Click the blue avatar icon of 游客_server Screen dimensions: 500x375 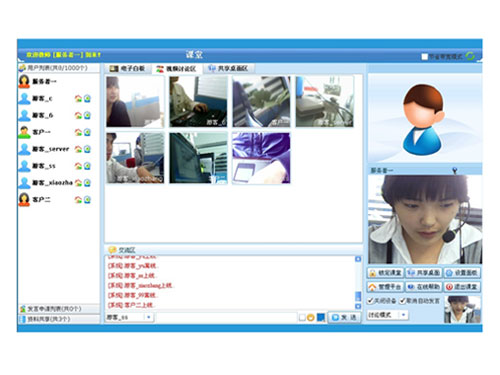coord(24,149)
